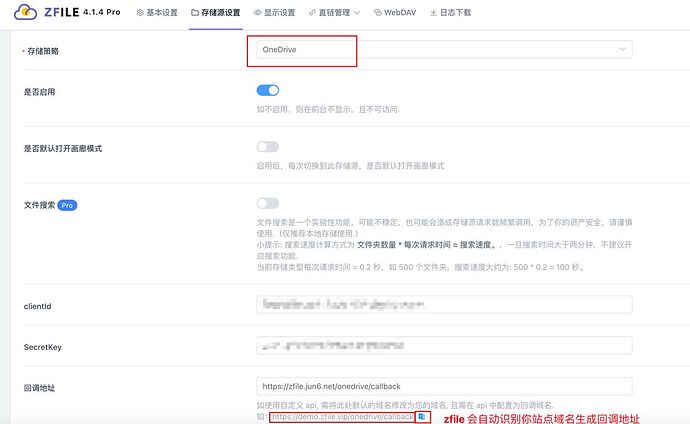This screenshot has width=690, height=424.
Task: Click the bold text 文件夹数量 * 每次请求时间
Action: pos(404,245)
